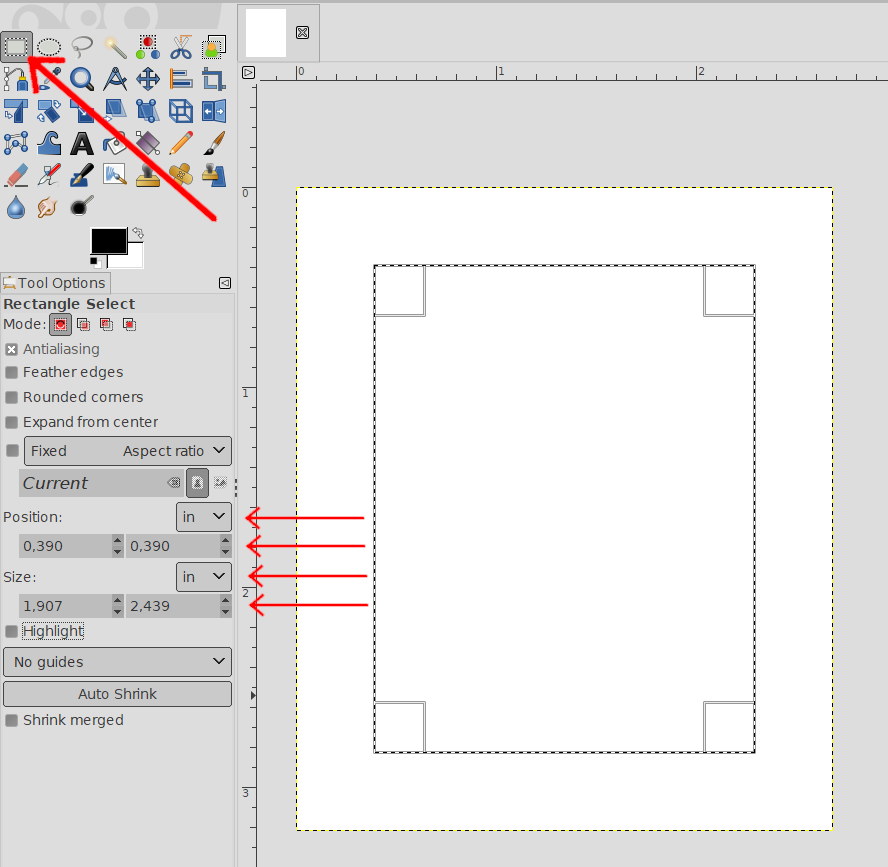Select the Paintbrush tool
Viewport: 888px width, 867px height.
pos(214,143)
